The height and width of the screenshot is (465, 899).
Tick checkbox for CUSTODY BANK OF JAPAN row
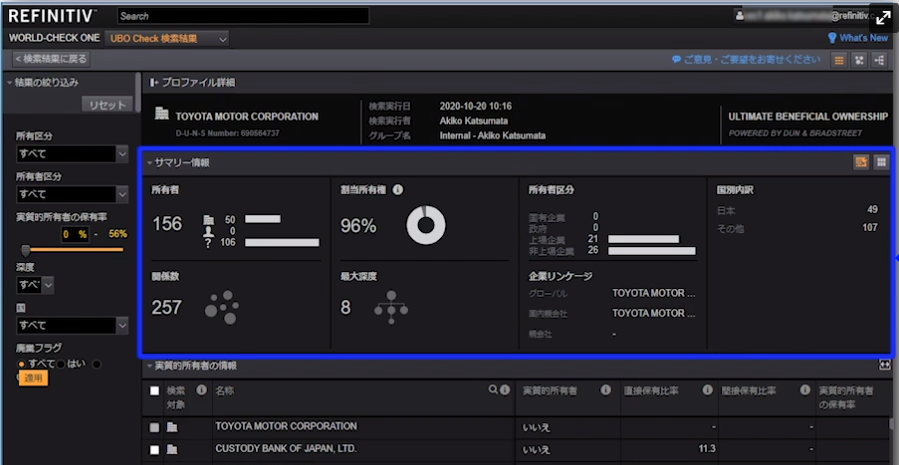pos(154,450)
